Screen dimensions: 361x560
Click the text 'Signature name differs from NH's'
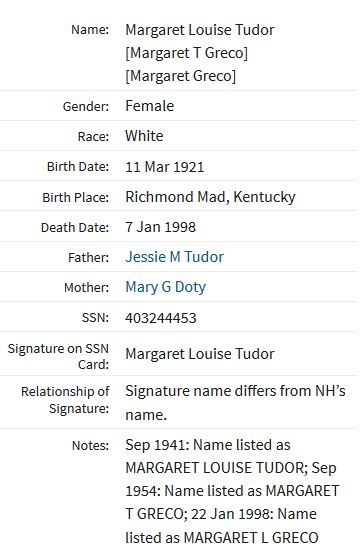point(235,391)
